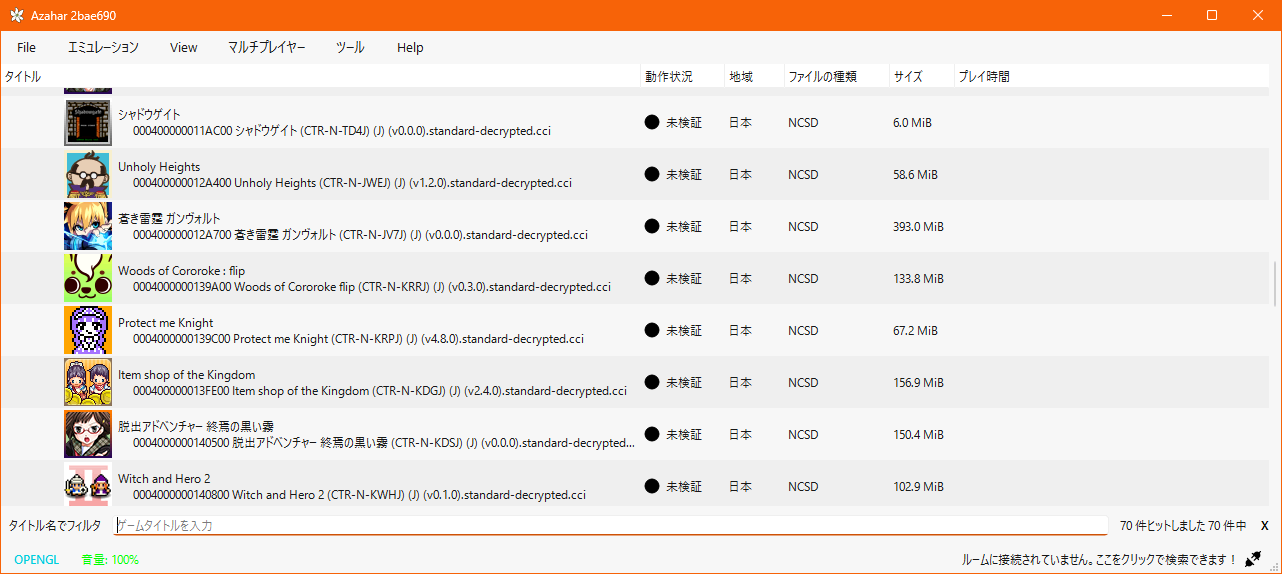
Task: Open the File menu
Action: 26,47
